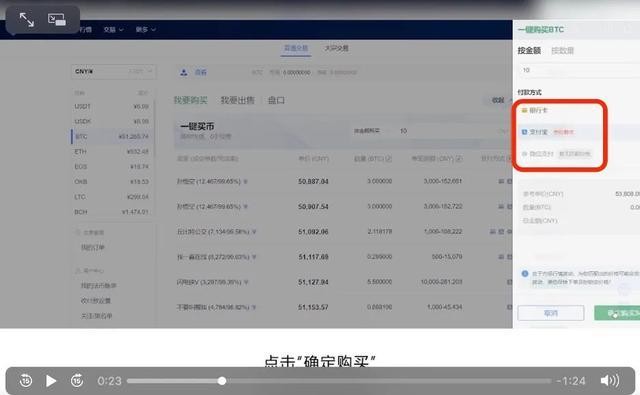Open first sidebar link below LTC/BCH list
The height and width of the screenshot is (395, 640).
(x=93, y=248)
